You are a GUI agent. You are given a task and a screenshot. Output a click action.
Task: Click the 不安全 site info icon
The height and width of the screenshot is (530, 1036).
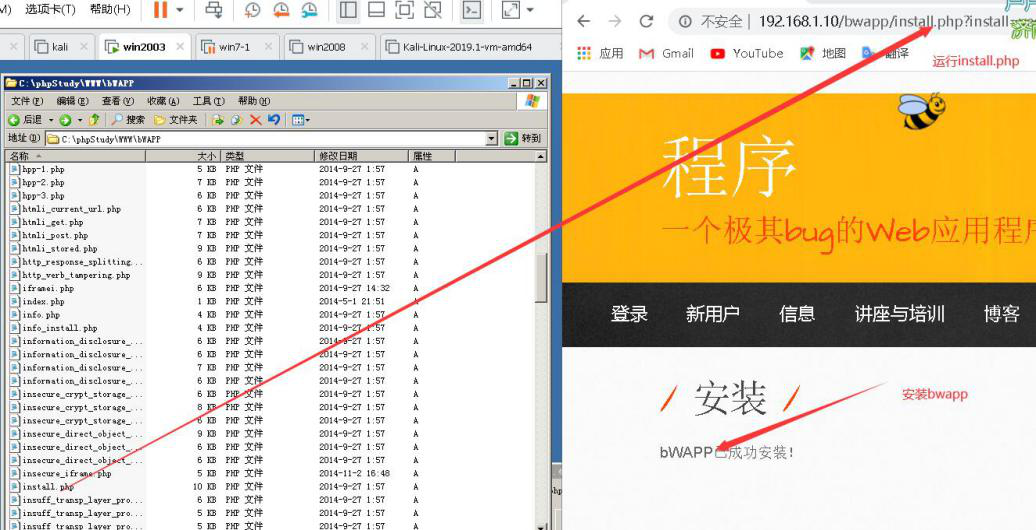(x=685, y=22)
